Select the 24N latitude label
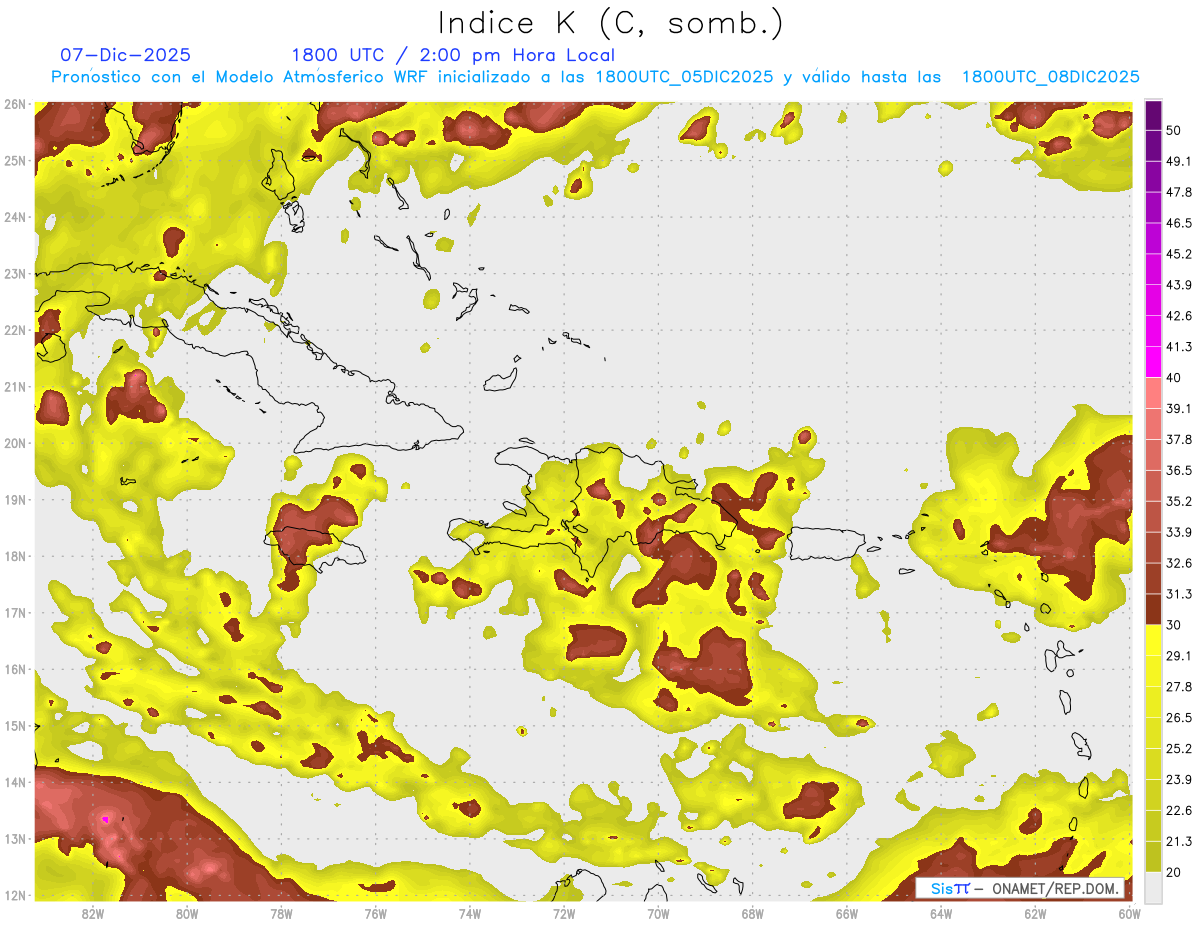Image resolution: width=1200 pixels, height=927 pixels. [x=15, y=217]
